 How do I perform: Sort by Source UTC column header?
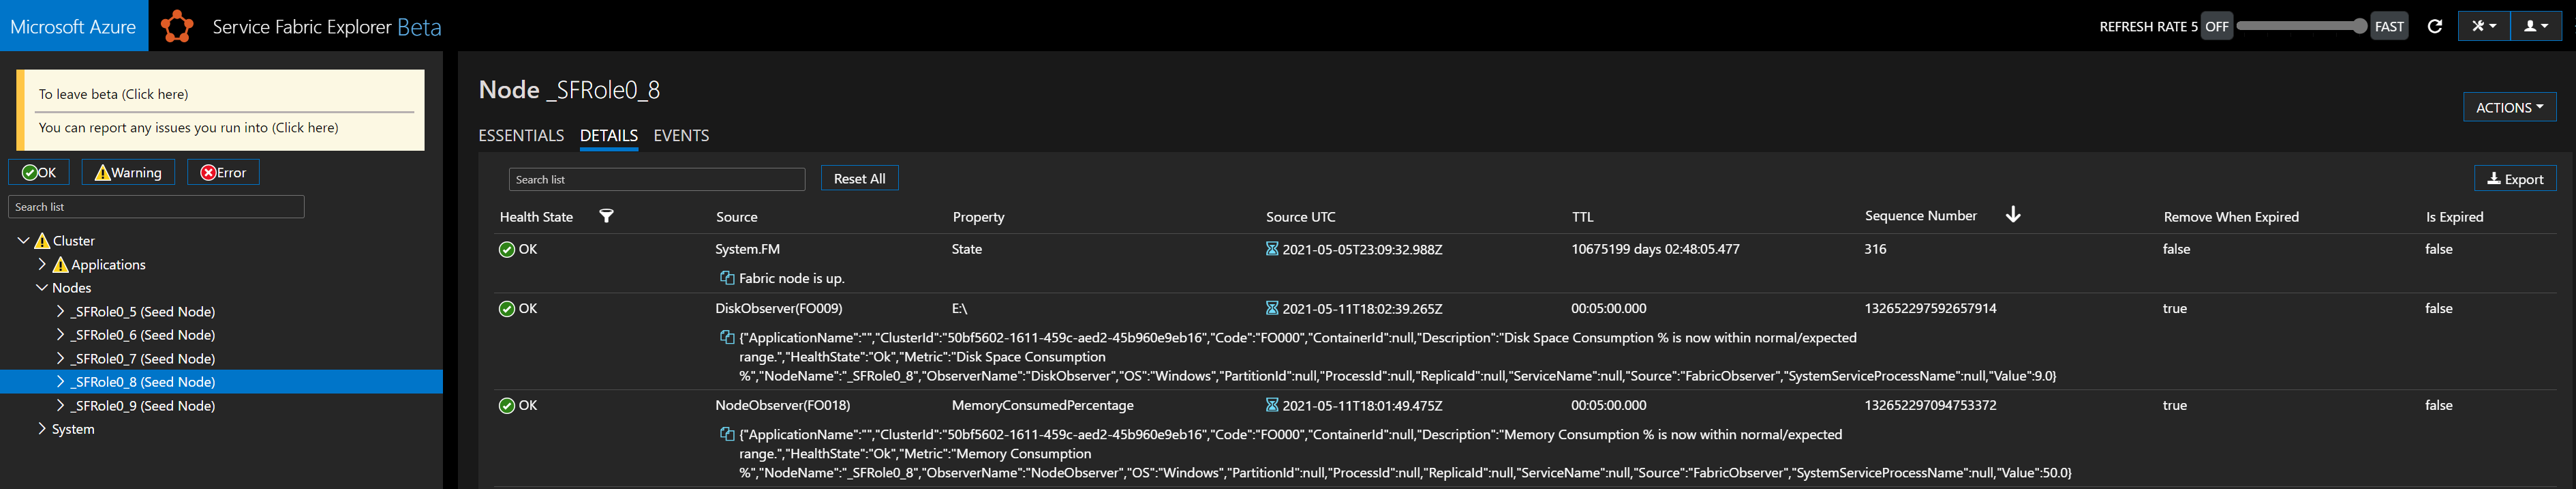coord(1300,216)
